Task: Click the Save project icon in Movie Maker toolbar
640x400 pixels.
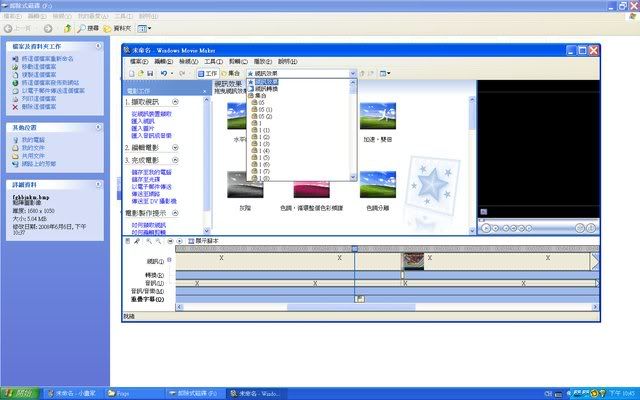Action: coord(150,73)
